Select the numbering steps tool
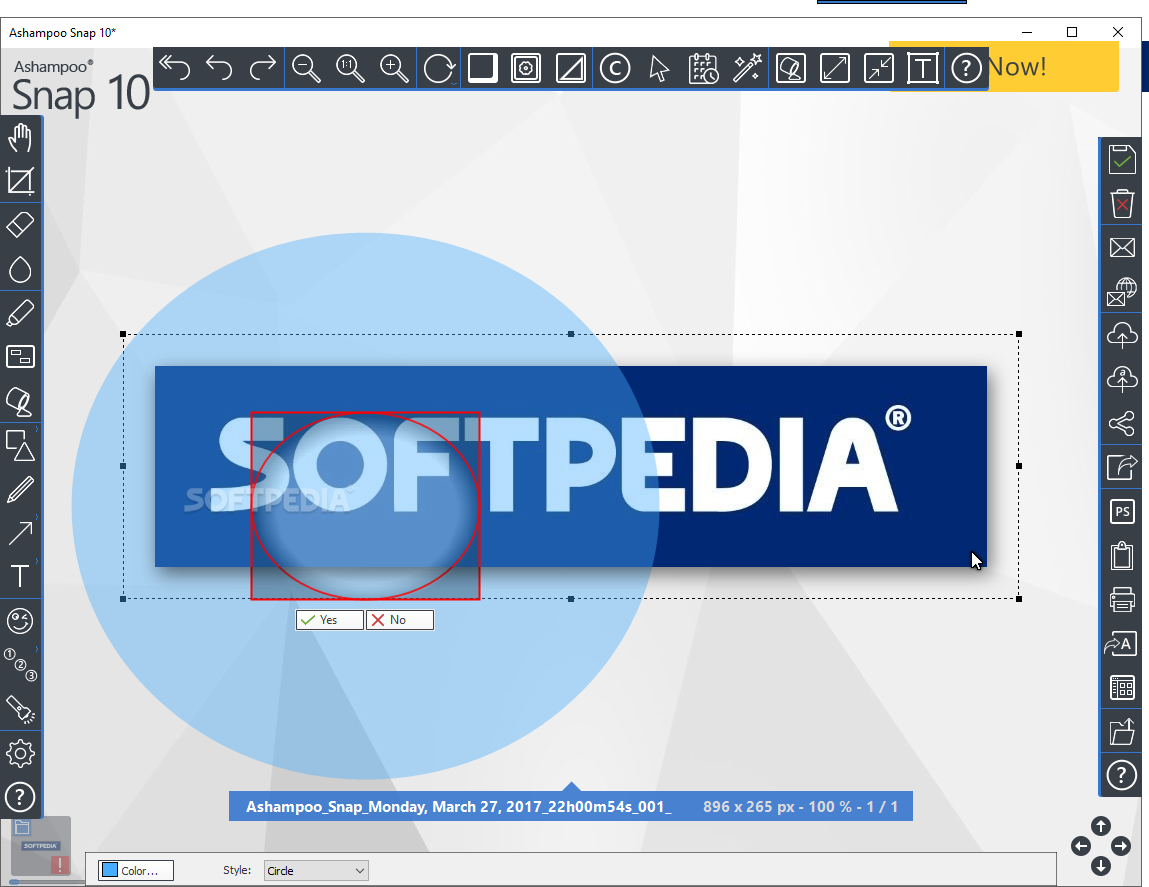This screenshot has height=887, width=1149. (x=21, y=665)
